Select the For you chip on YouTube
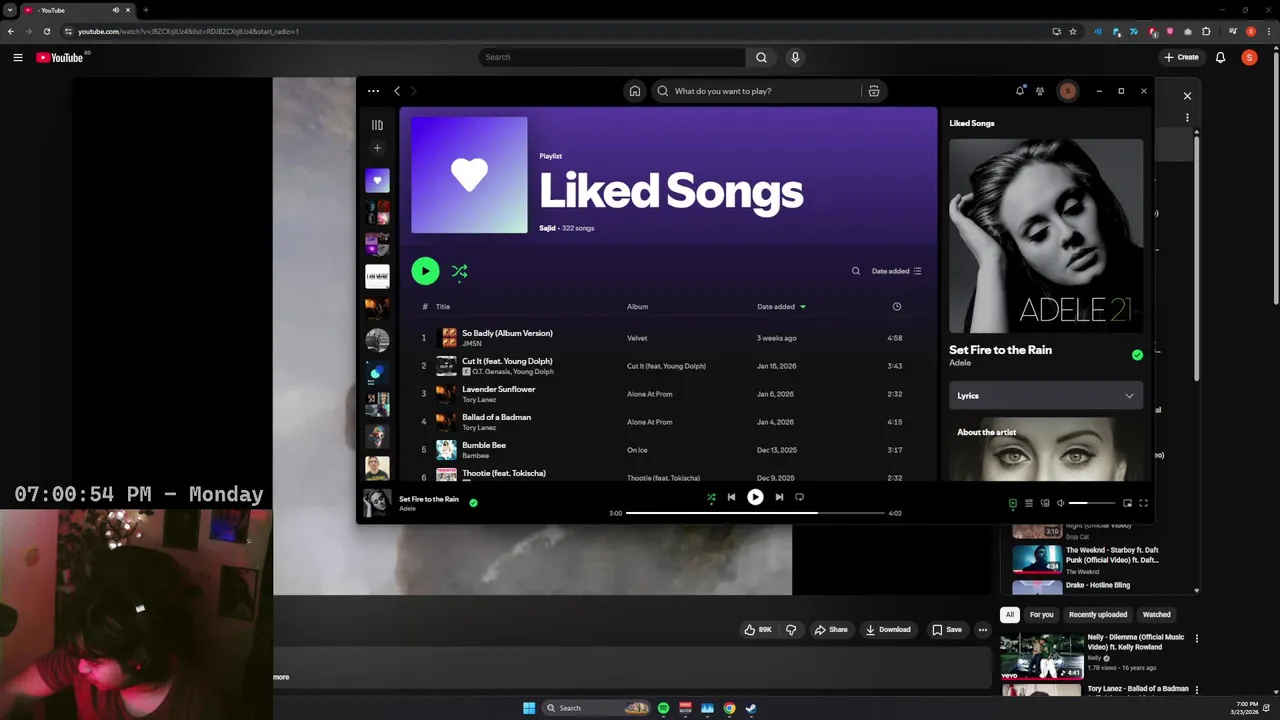 point(1041,615)
